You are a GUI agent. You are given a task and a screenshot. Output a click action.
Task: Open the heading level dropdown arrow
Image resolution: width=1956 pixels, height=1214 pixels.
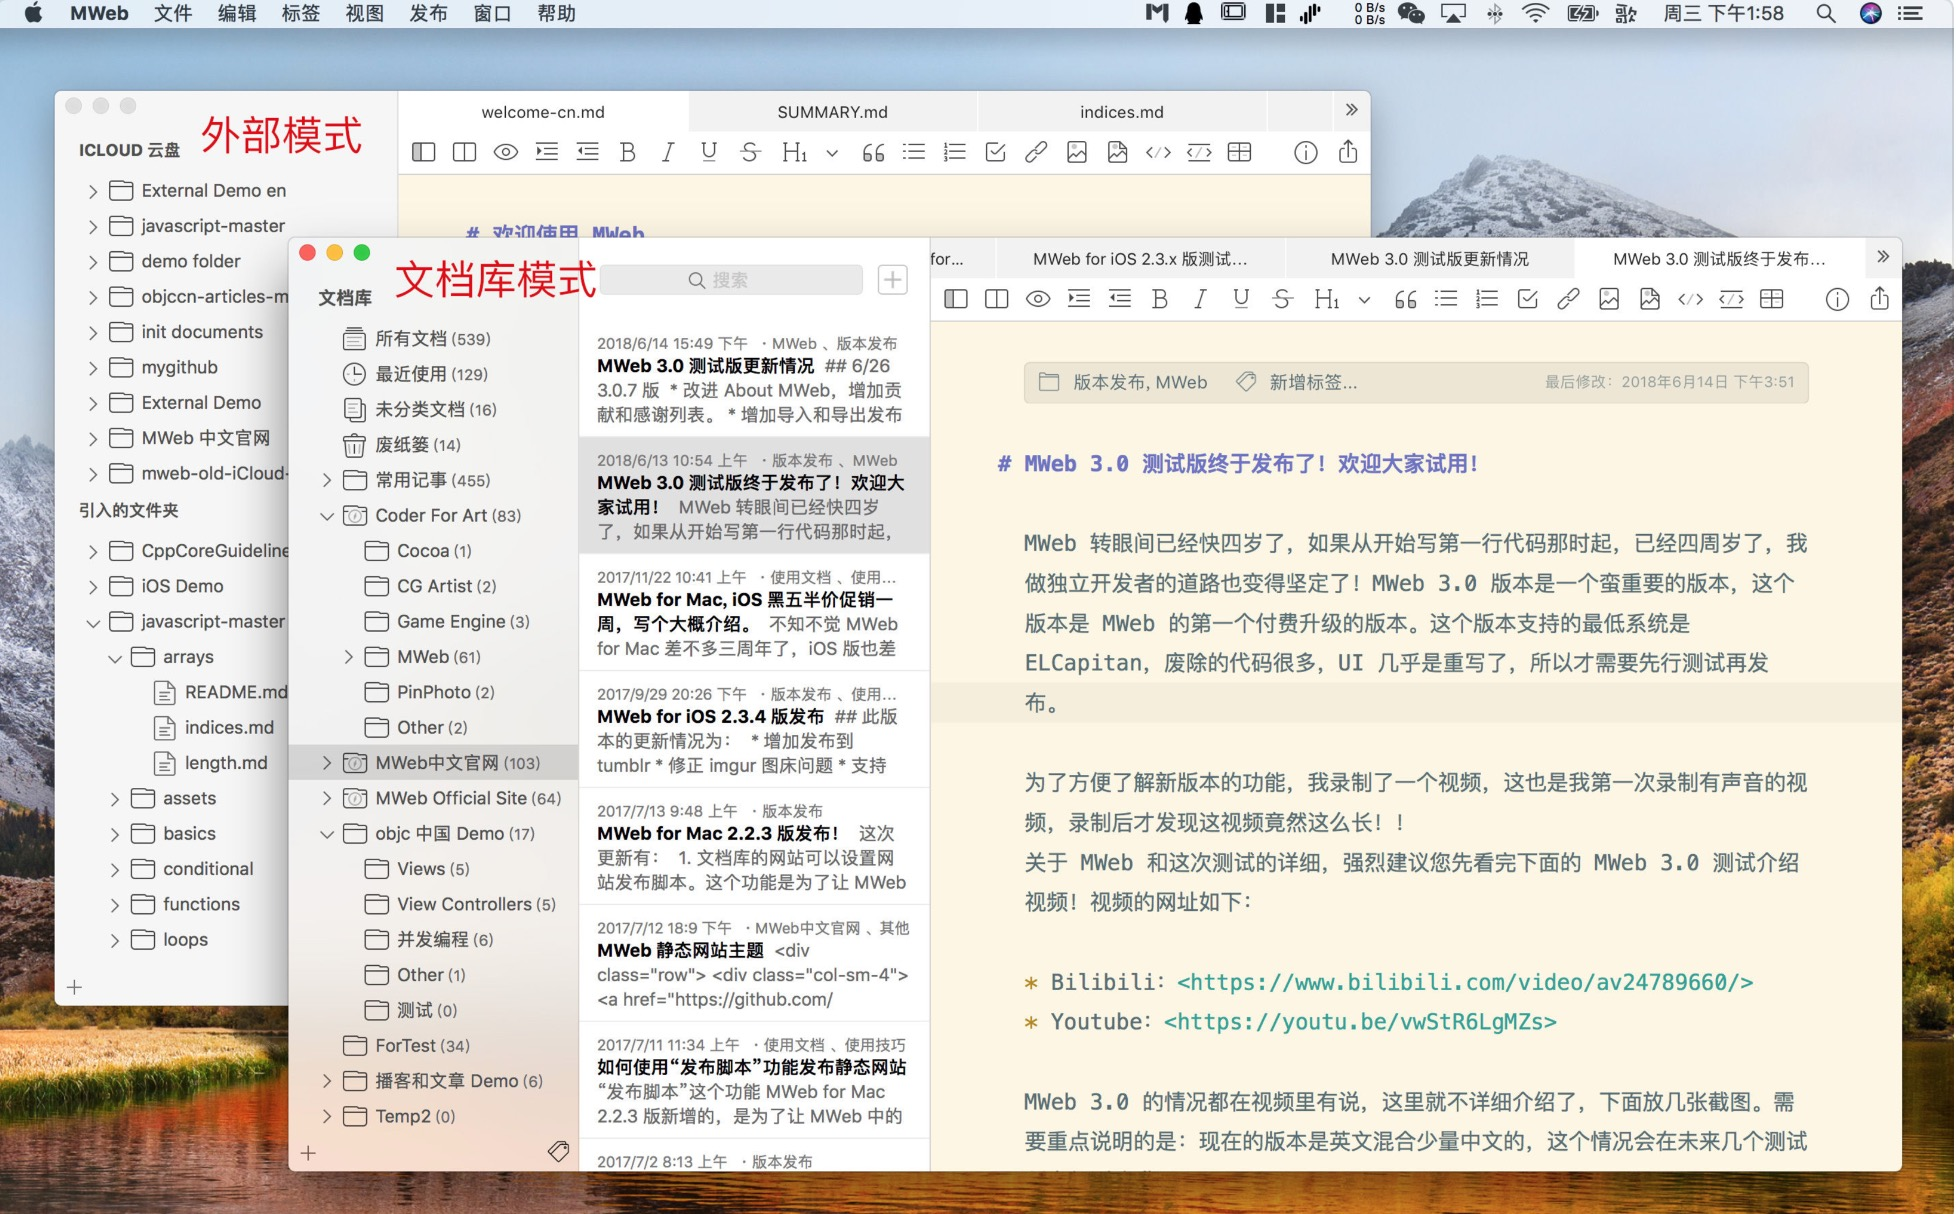pos(1364,300)
